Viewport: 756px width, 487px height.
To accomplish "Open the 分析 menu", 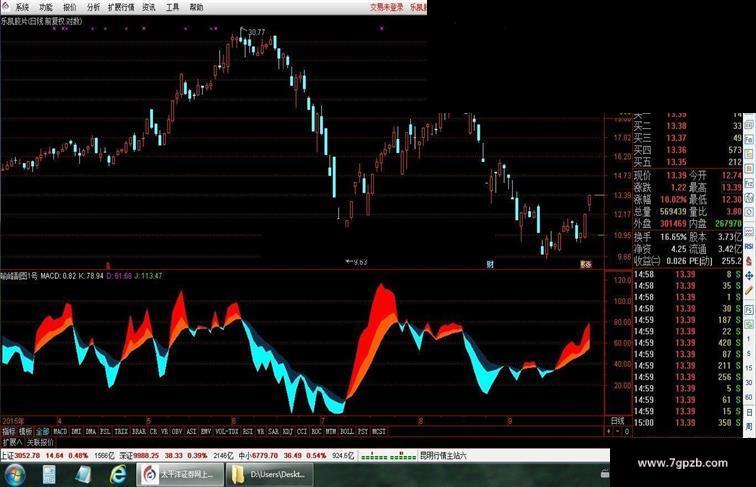I will (x=94, y=7).
